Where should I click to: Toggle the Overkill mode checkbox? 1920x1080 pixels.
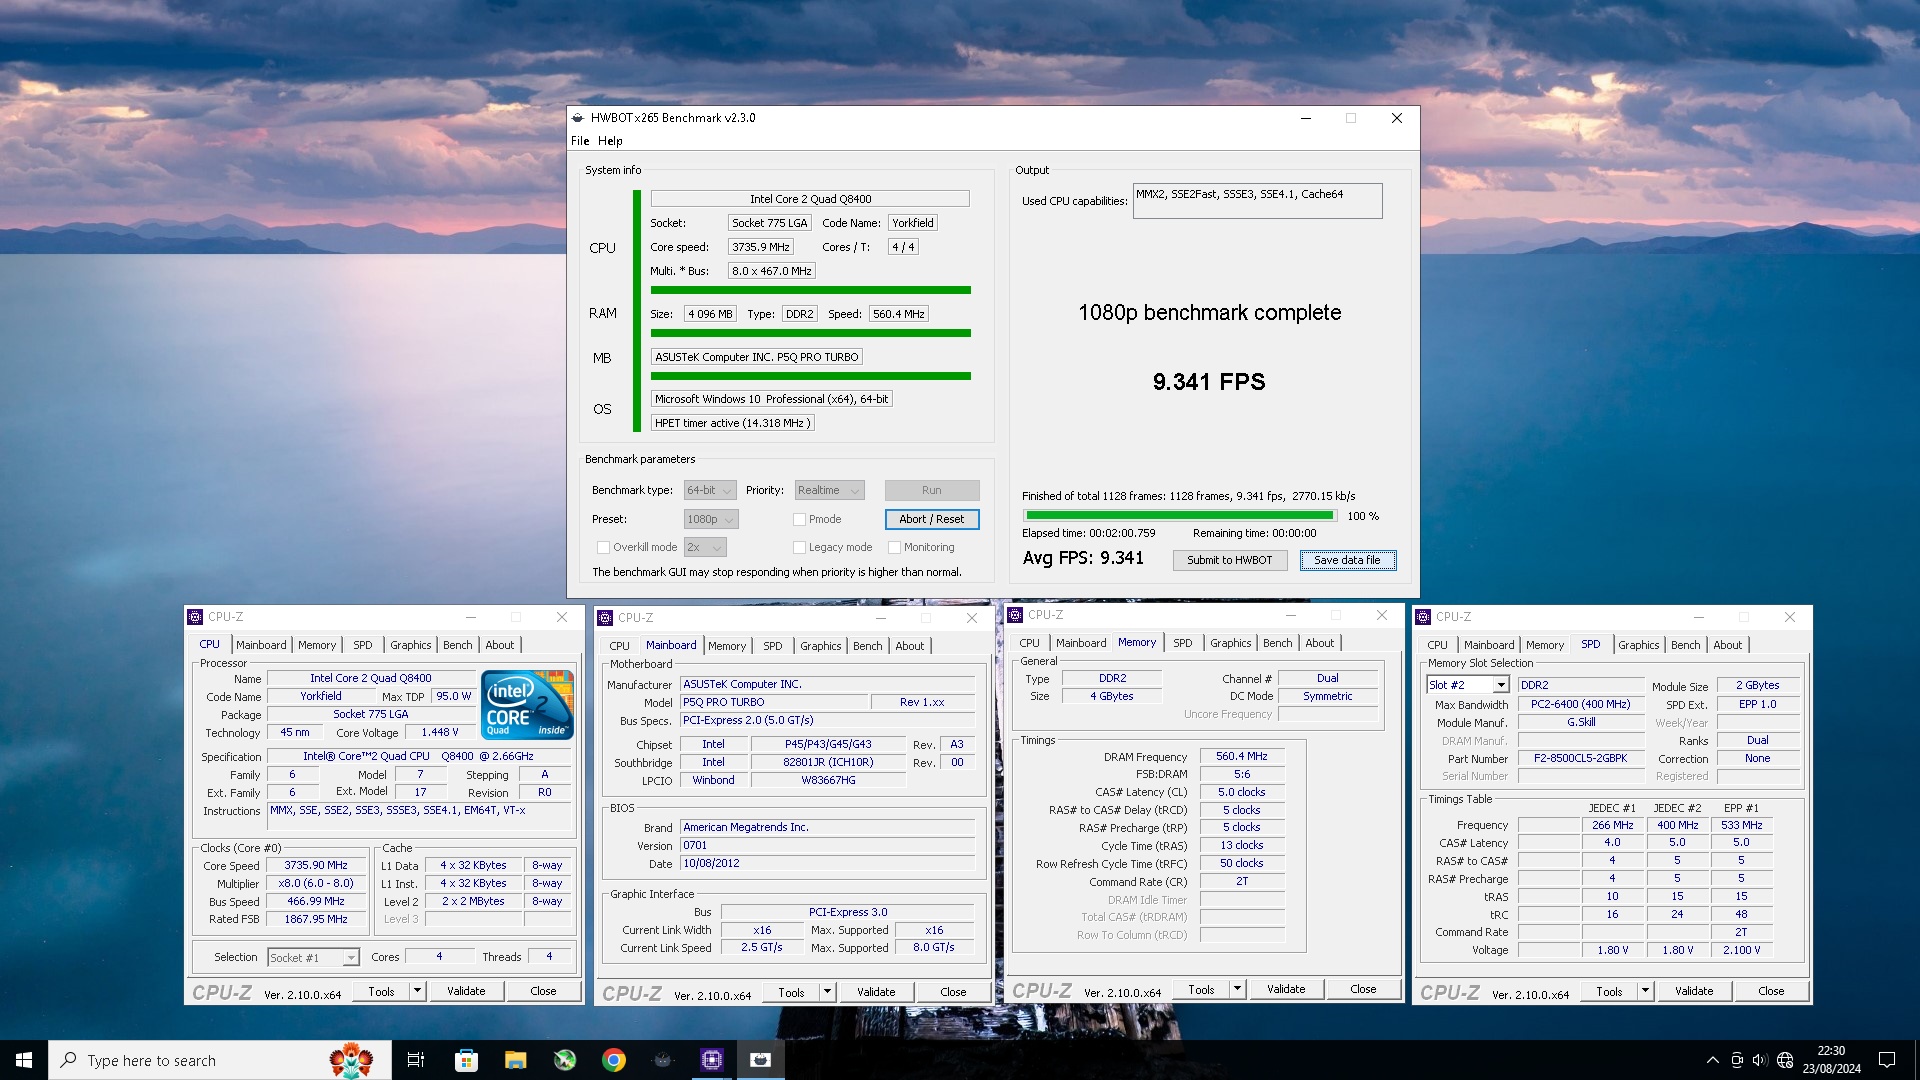tap(603, 547)
